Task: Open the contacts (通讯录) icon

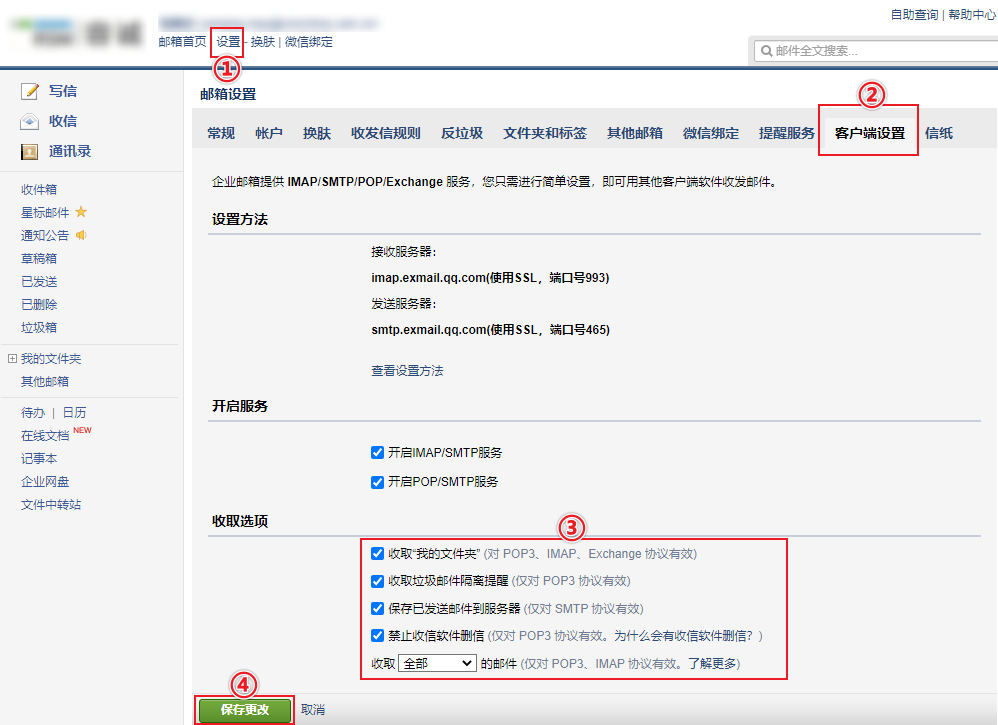Action: coord(31,152)
